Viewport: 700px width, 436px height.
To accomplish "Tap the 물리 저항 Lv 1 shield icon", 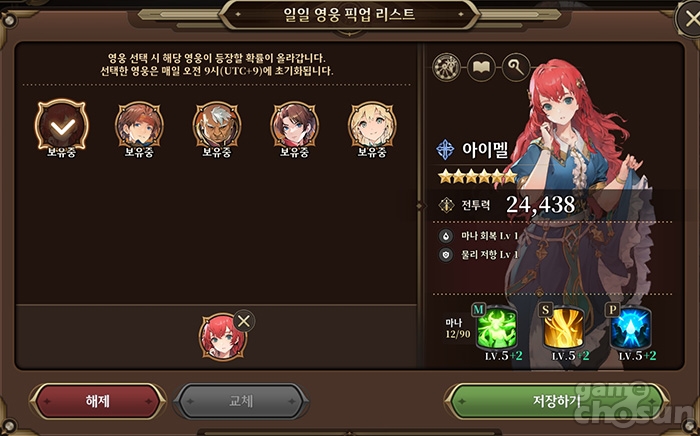I will [x=446, y=255].
